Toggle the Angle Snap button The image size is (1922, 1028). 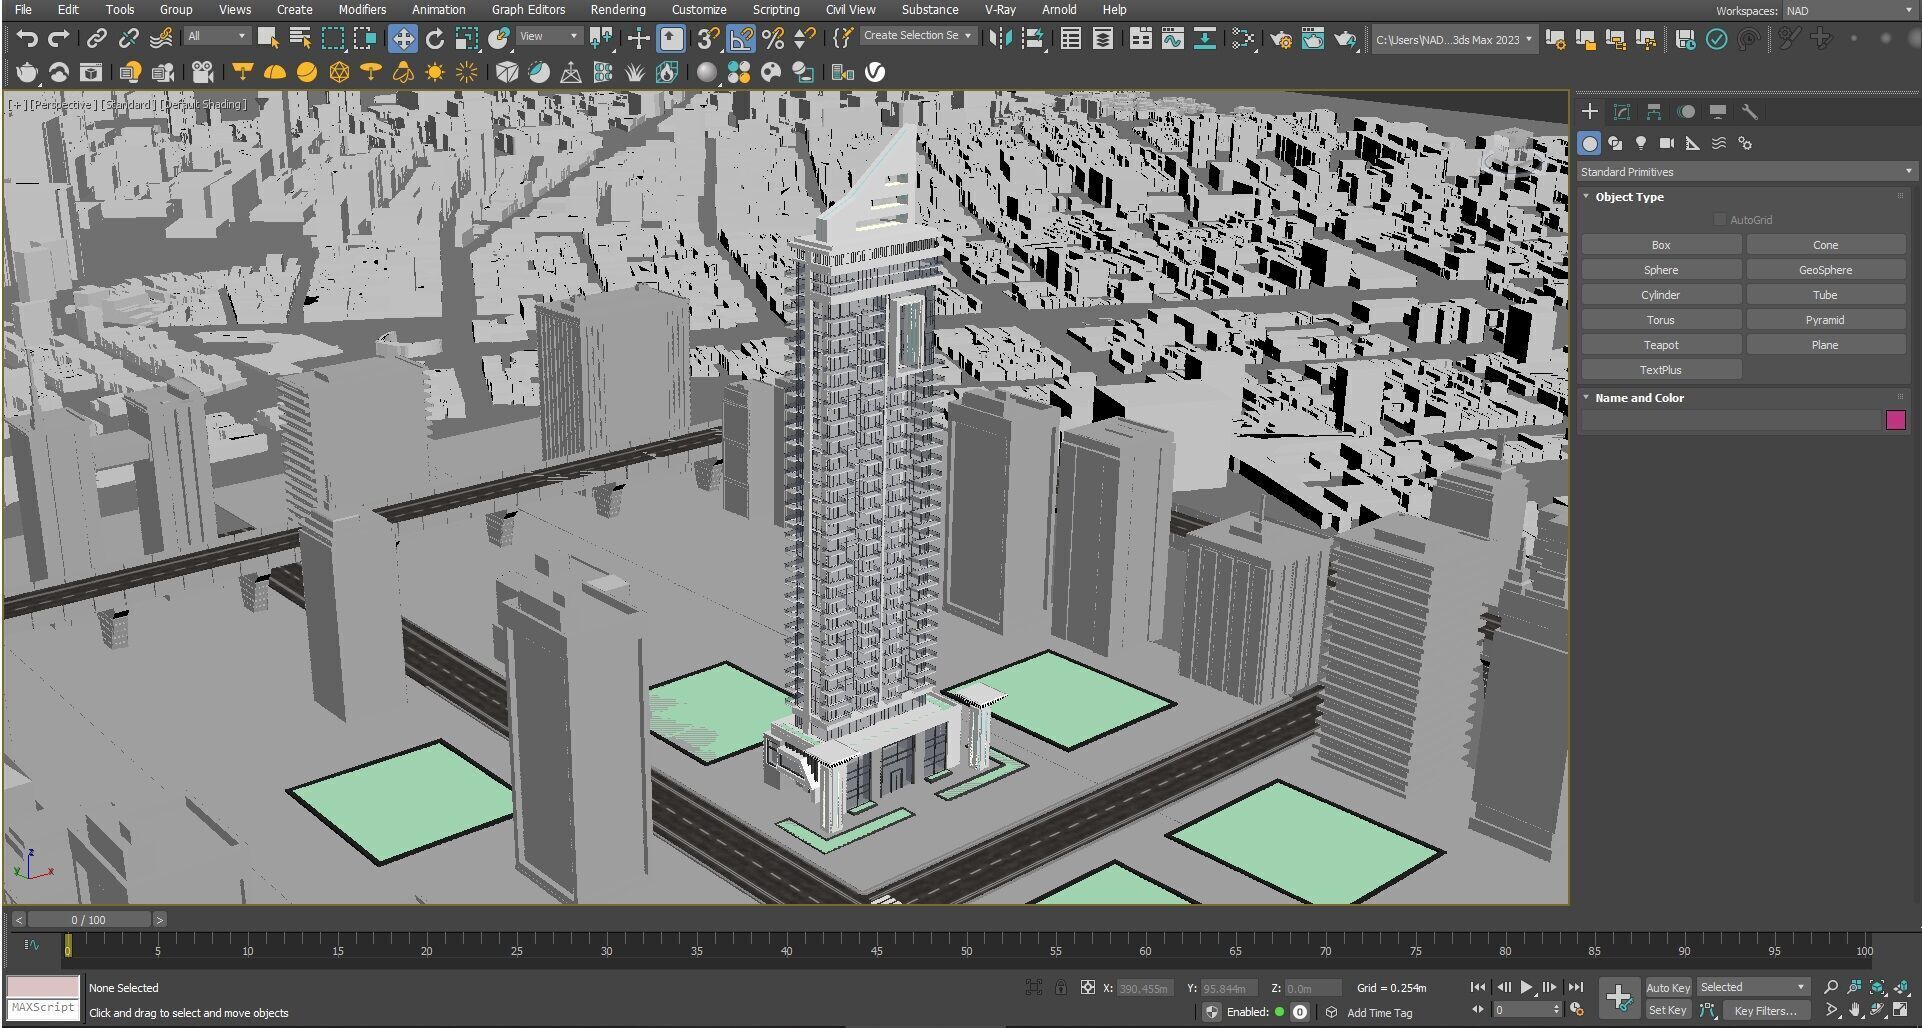pos(741,39)
